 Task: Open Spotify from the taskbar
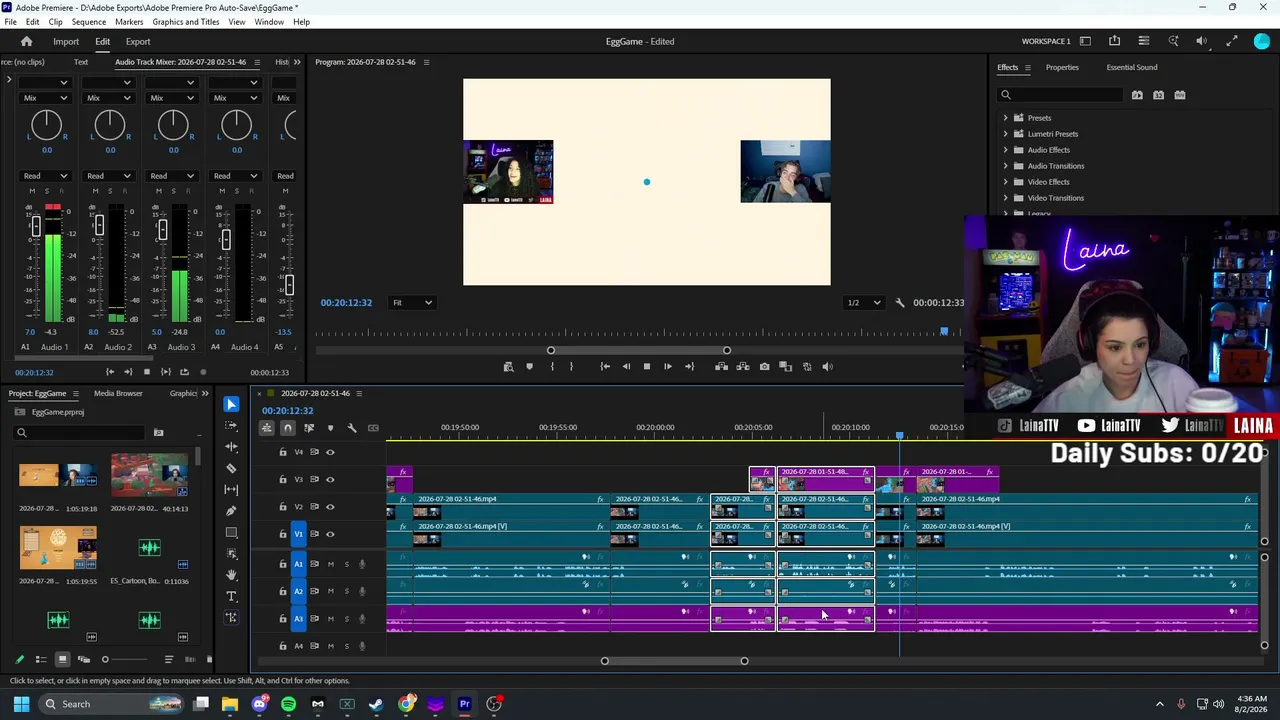point(288,704)
